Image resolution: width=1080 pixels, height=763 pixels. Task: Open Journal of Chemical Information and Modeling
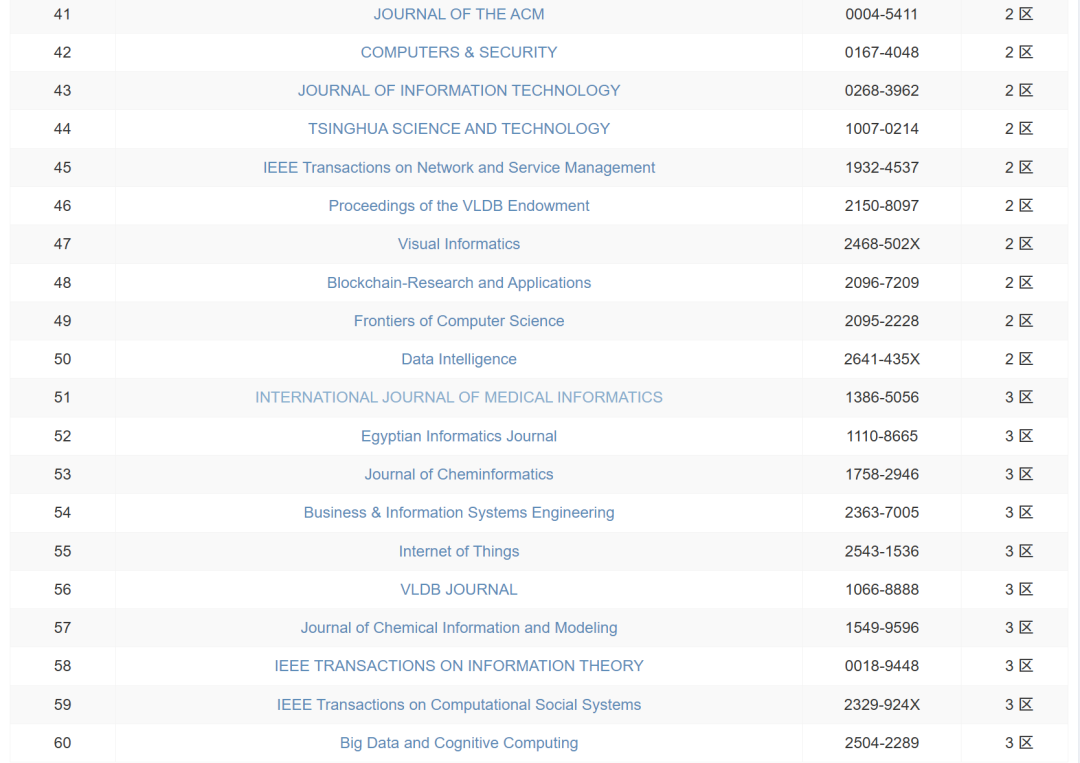459,627
